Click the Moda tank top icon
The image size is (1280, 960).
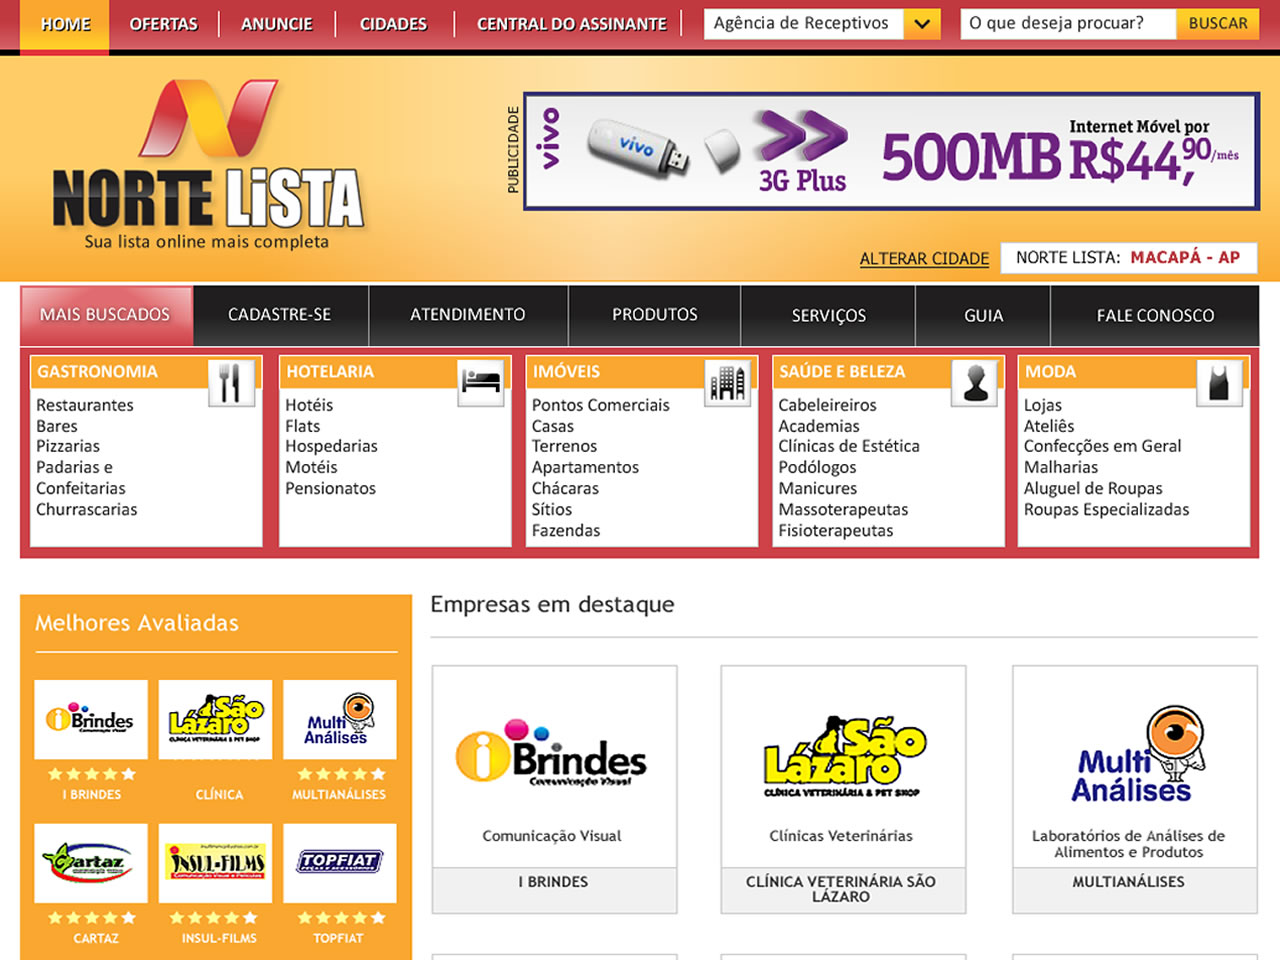point(1220,382)
